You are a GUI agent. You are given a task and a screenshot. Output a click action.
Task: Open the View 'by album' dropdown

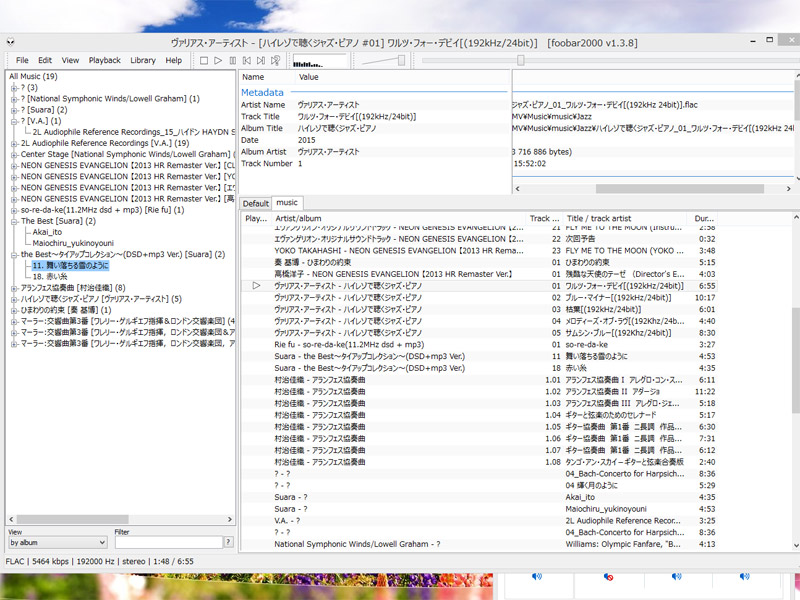(56, 542)
